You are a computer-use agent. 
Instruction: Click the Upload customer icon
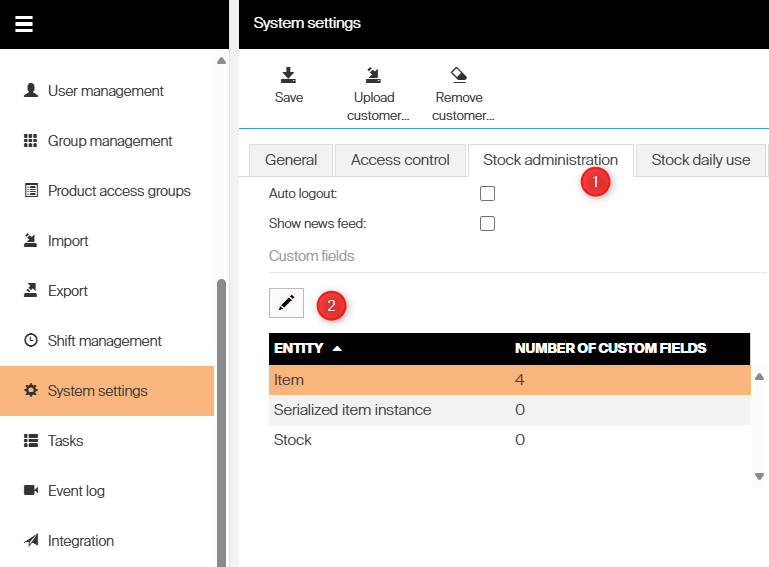(373, 75)
